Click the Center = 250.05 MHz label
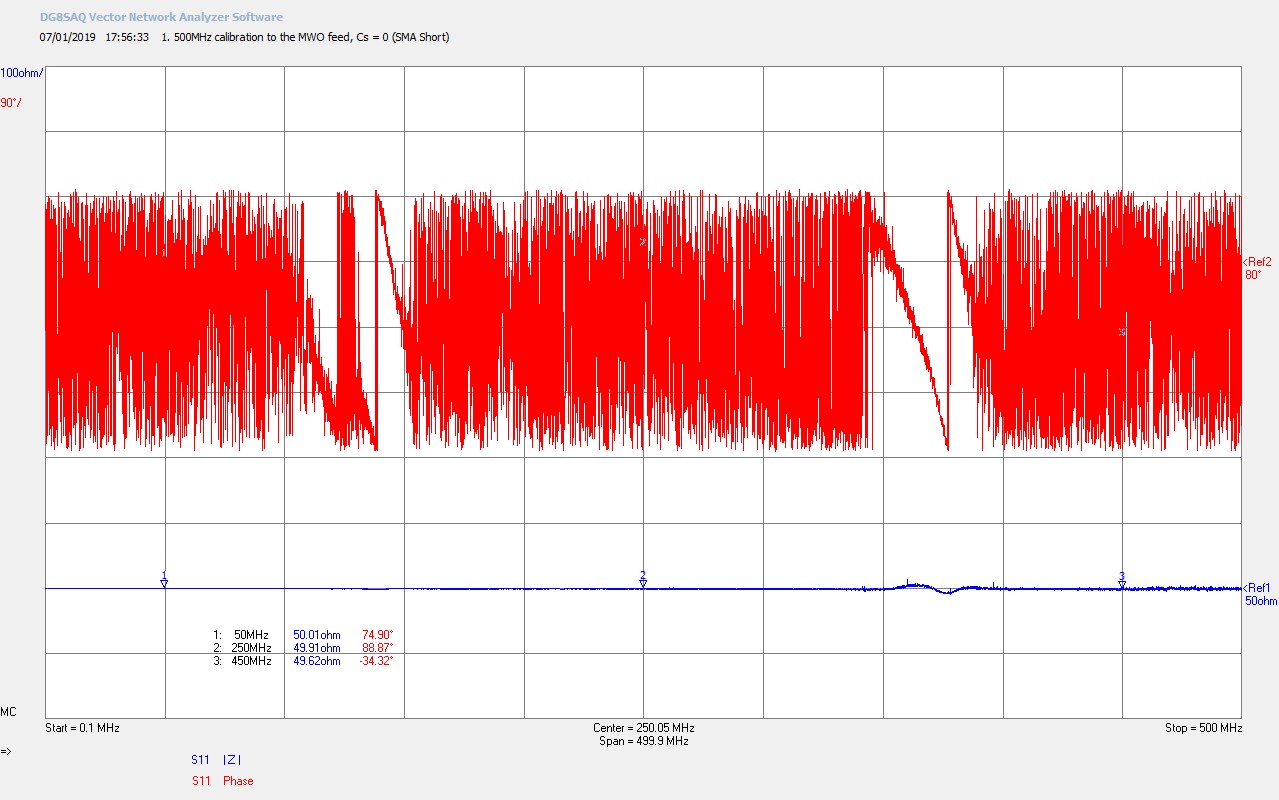This screenshot has width=1279, height=800. [x=643, y=728]
